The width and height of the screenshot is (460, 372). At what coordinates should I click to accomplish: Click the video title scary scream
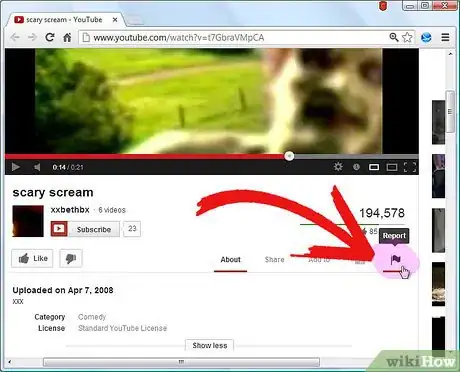click(x=53, y=192)
